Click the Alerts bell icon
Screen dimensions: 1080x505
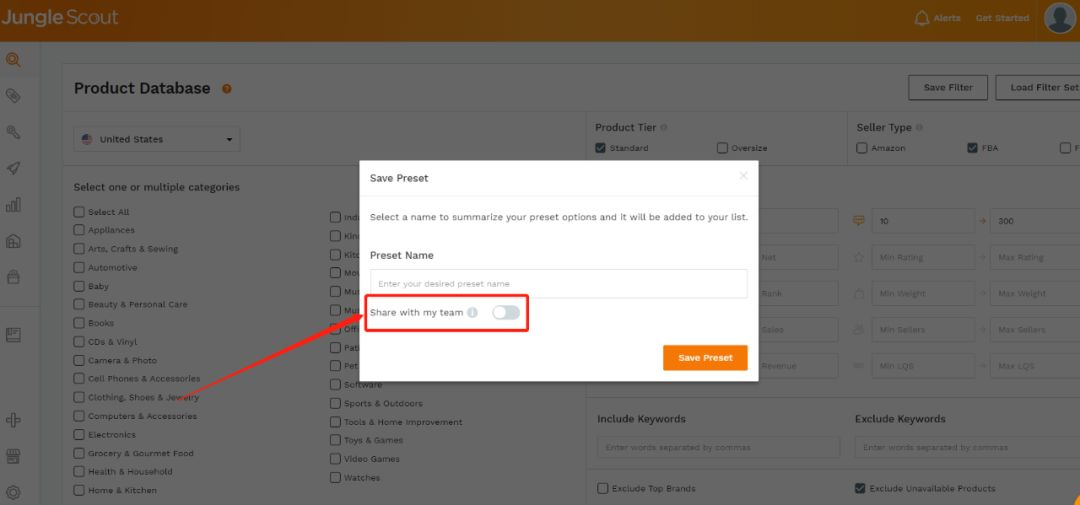pyautogui.click(x=921, y=18)
